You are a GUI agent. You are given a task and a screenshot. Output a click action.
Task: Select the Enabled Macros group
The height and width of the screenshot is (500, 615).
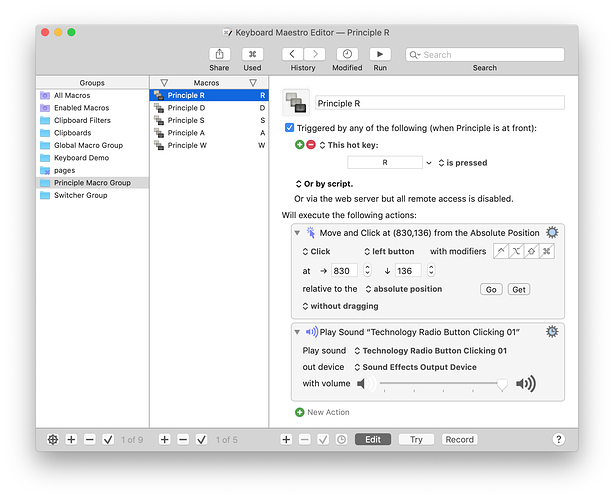click(x=92, y=108)
